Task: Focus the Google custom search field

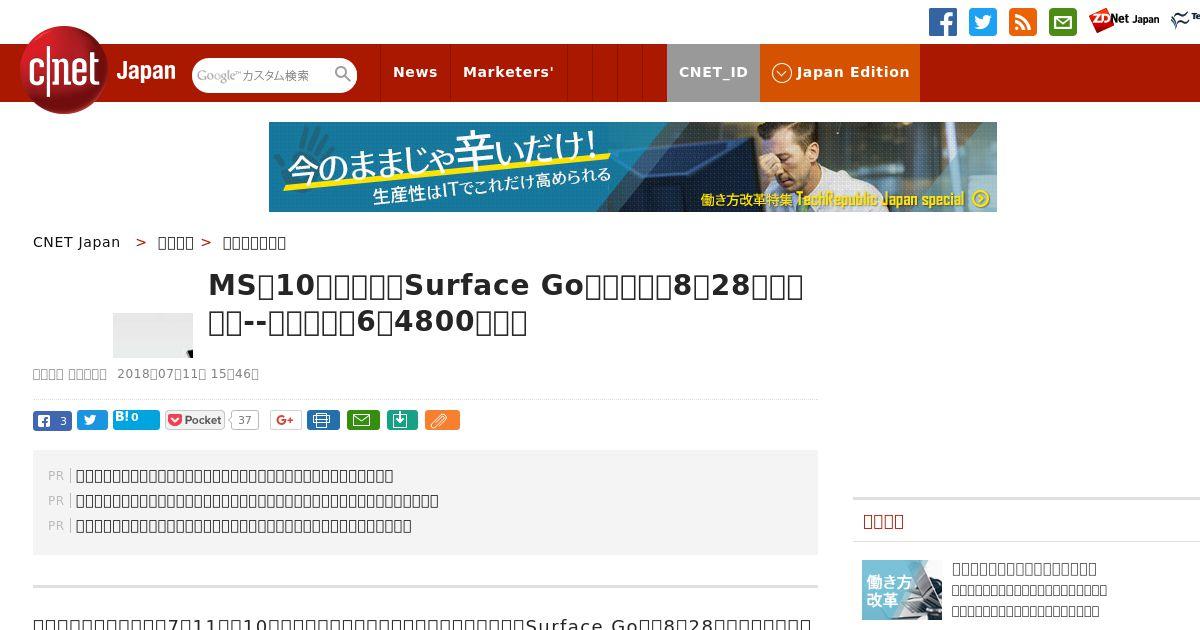Action: point(263,75)
